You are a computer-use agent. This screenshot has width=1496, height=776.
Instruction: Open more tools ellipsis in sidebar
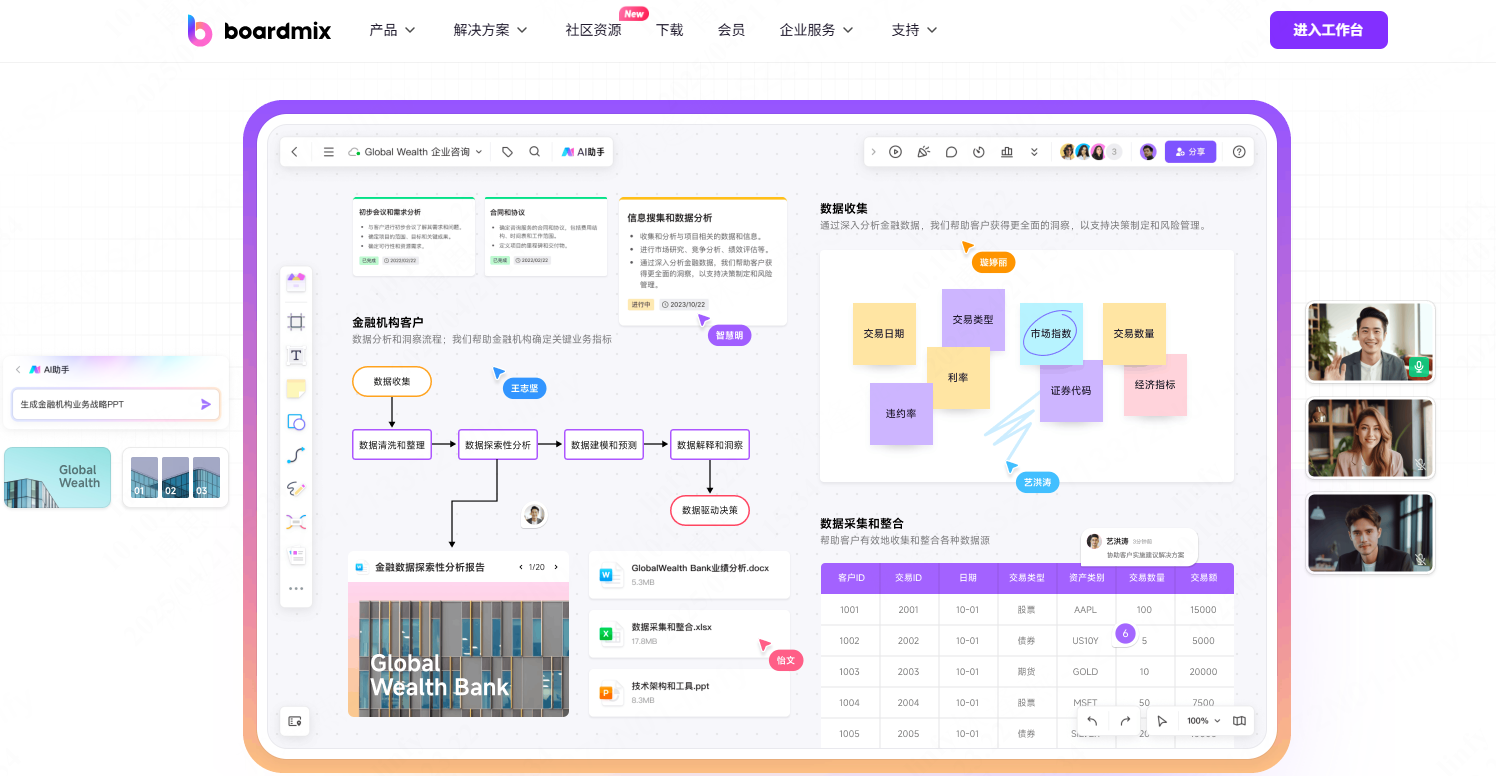296,588
